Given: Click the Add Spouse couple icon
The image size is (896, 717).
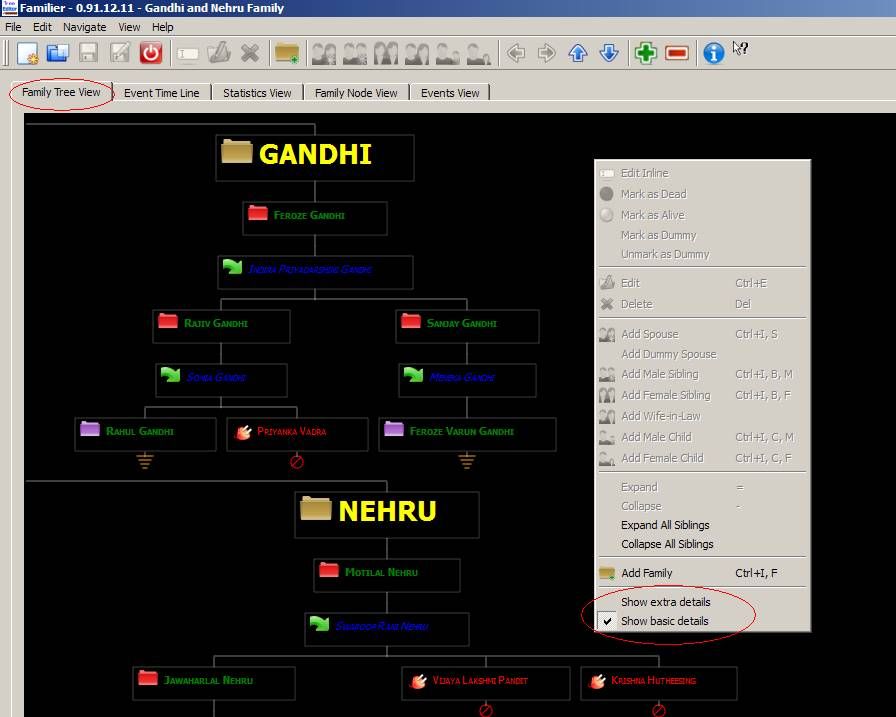Looking at the screenshot, I should point(322,53).
